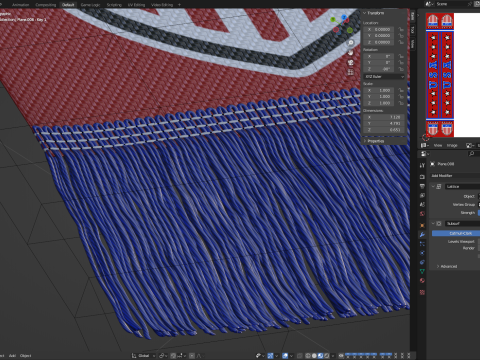Open the Texture properties tab
480x360 pixels.
point(422,292)
